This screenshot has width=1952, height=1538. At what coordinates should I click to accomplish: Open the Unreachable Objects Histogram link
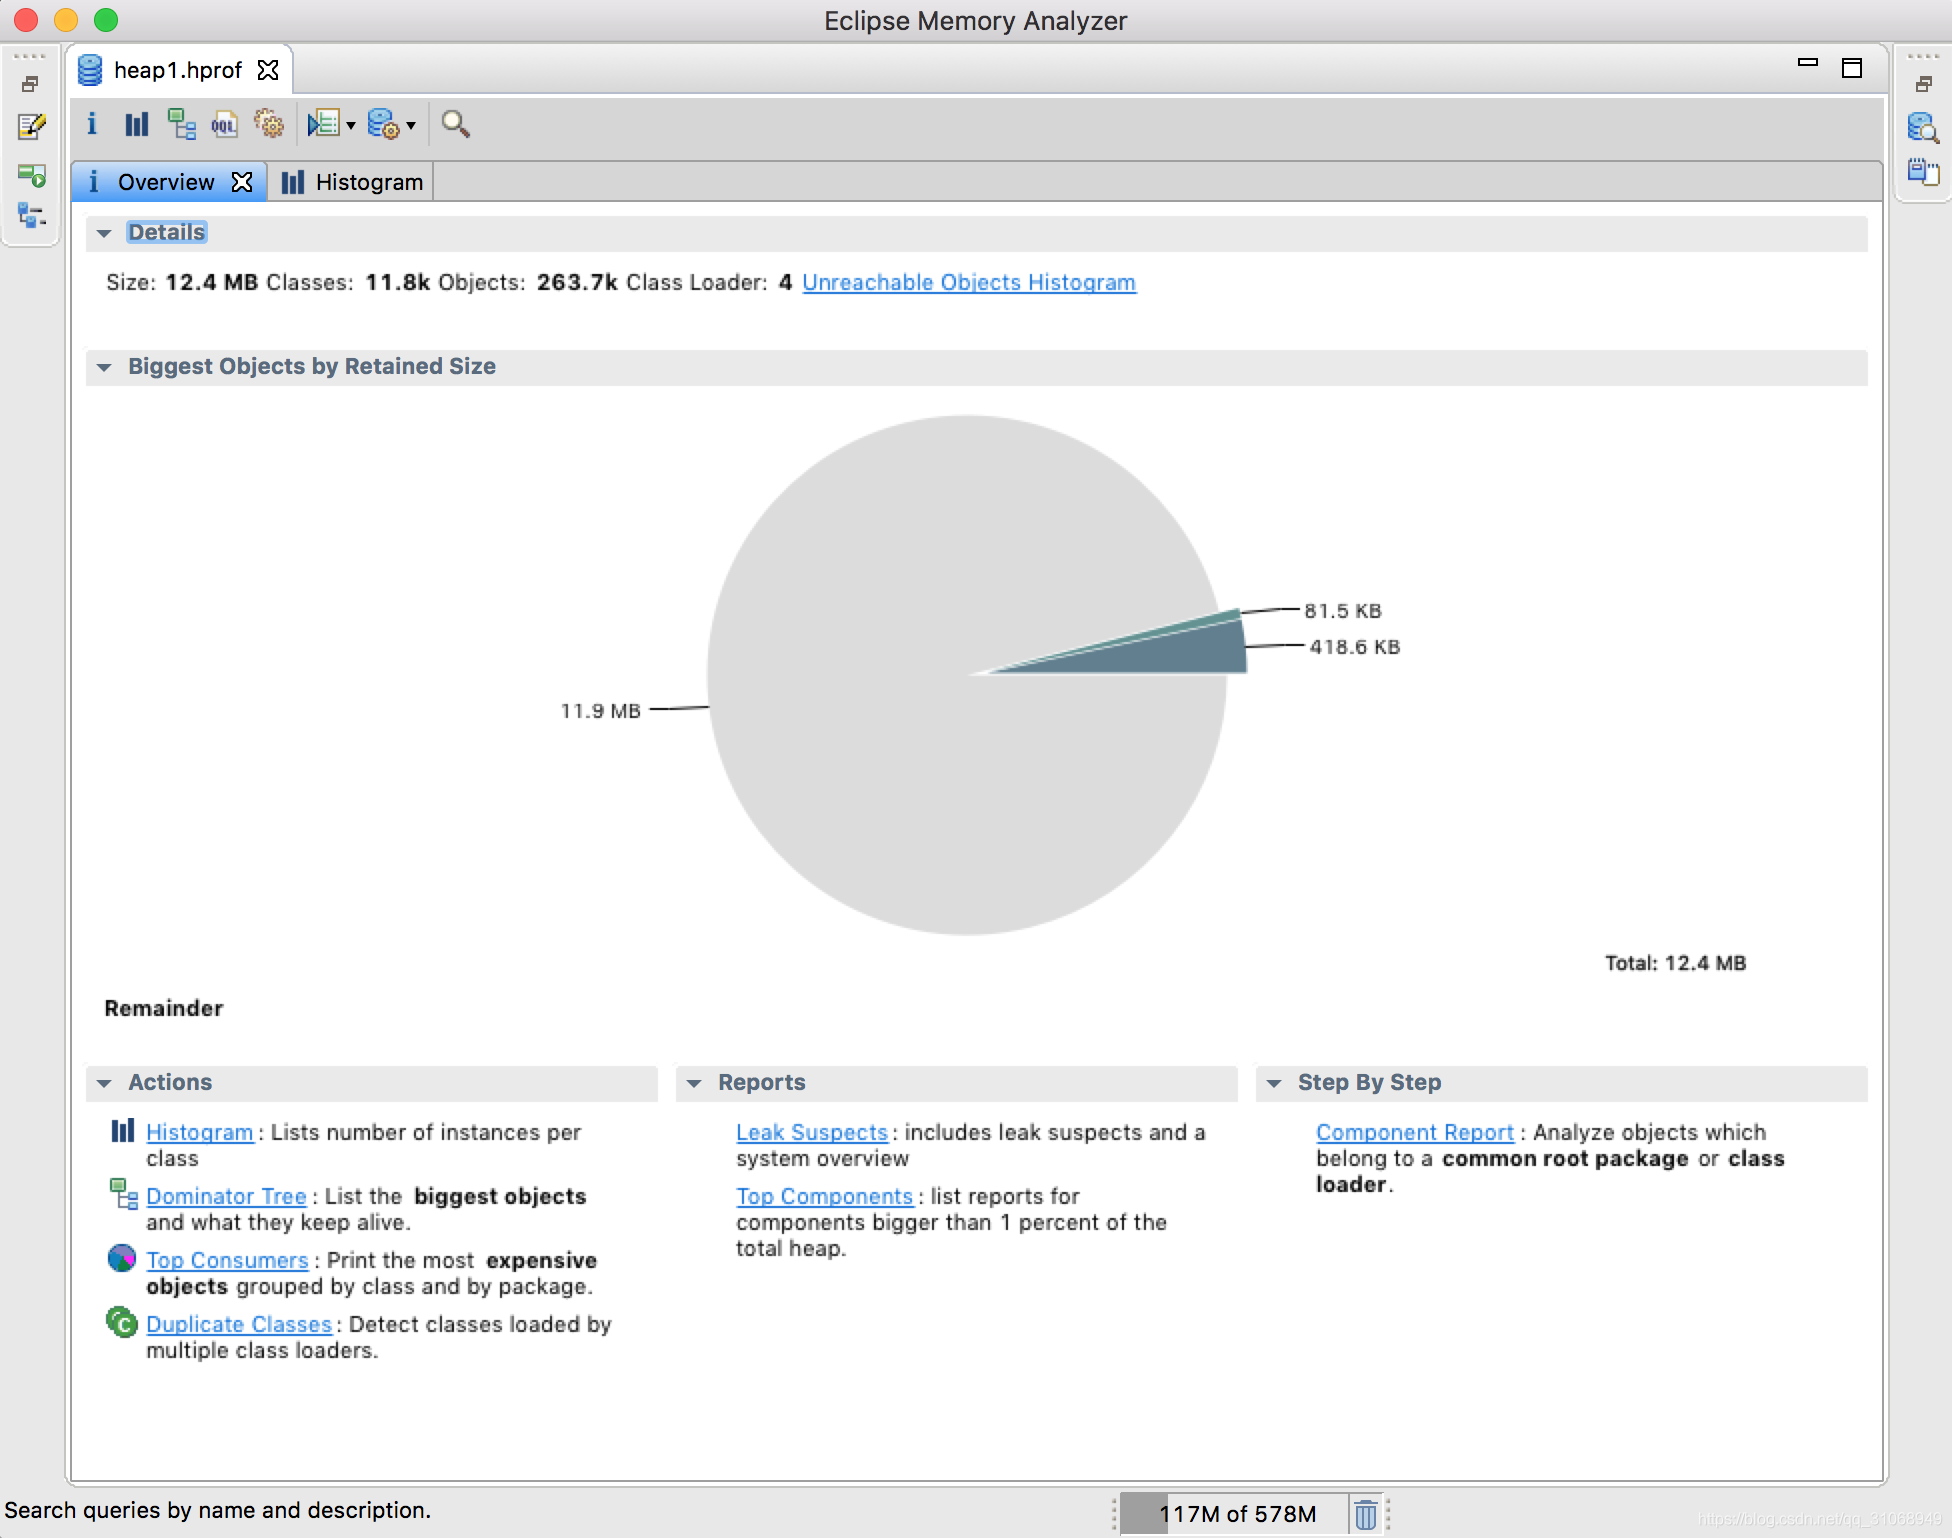(x=969, y=282)
